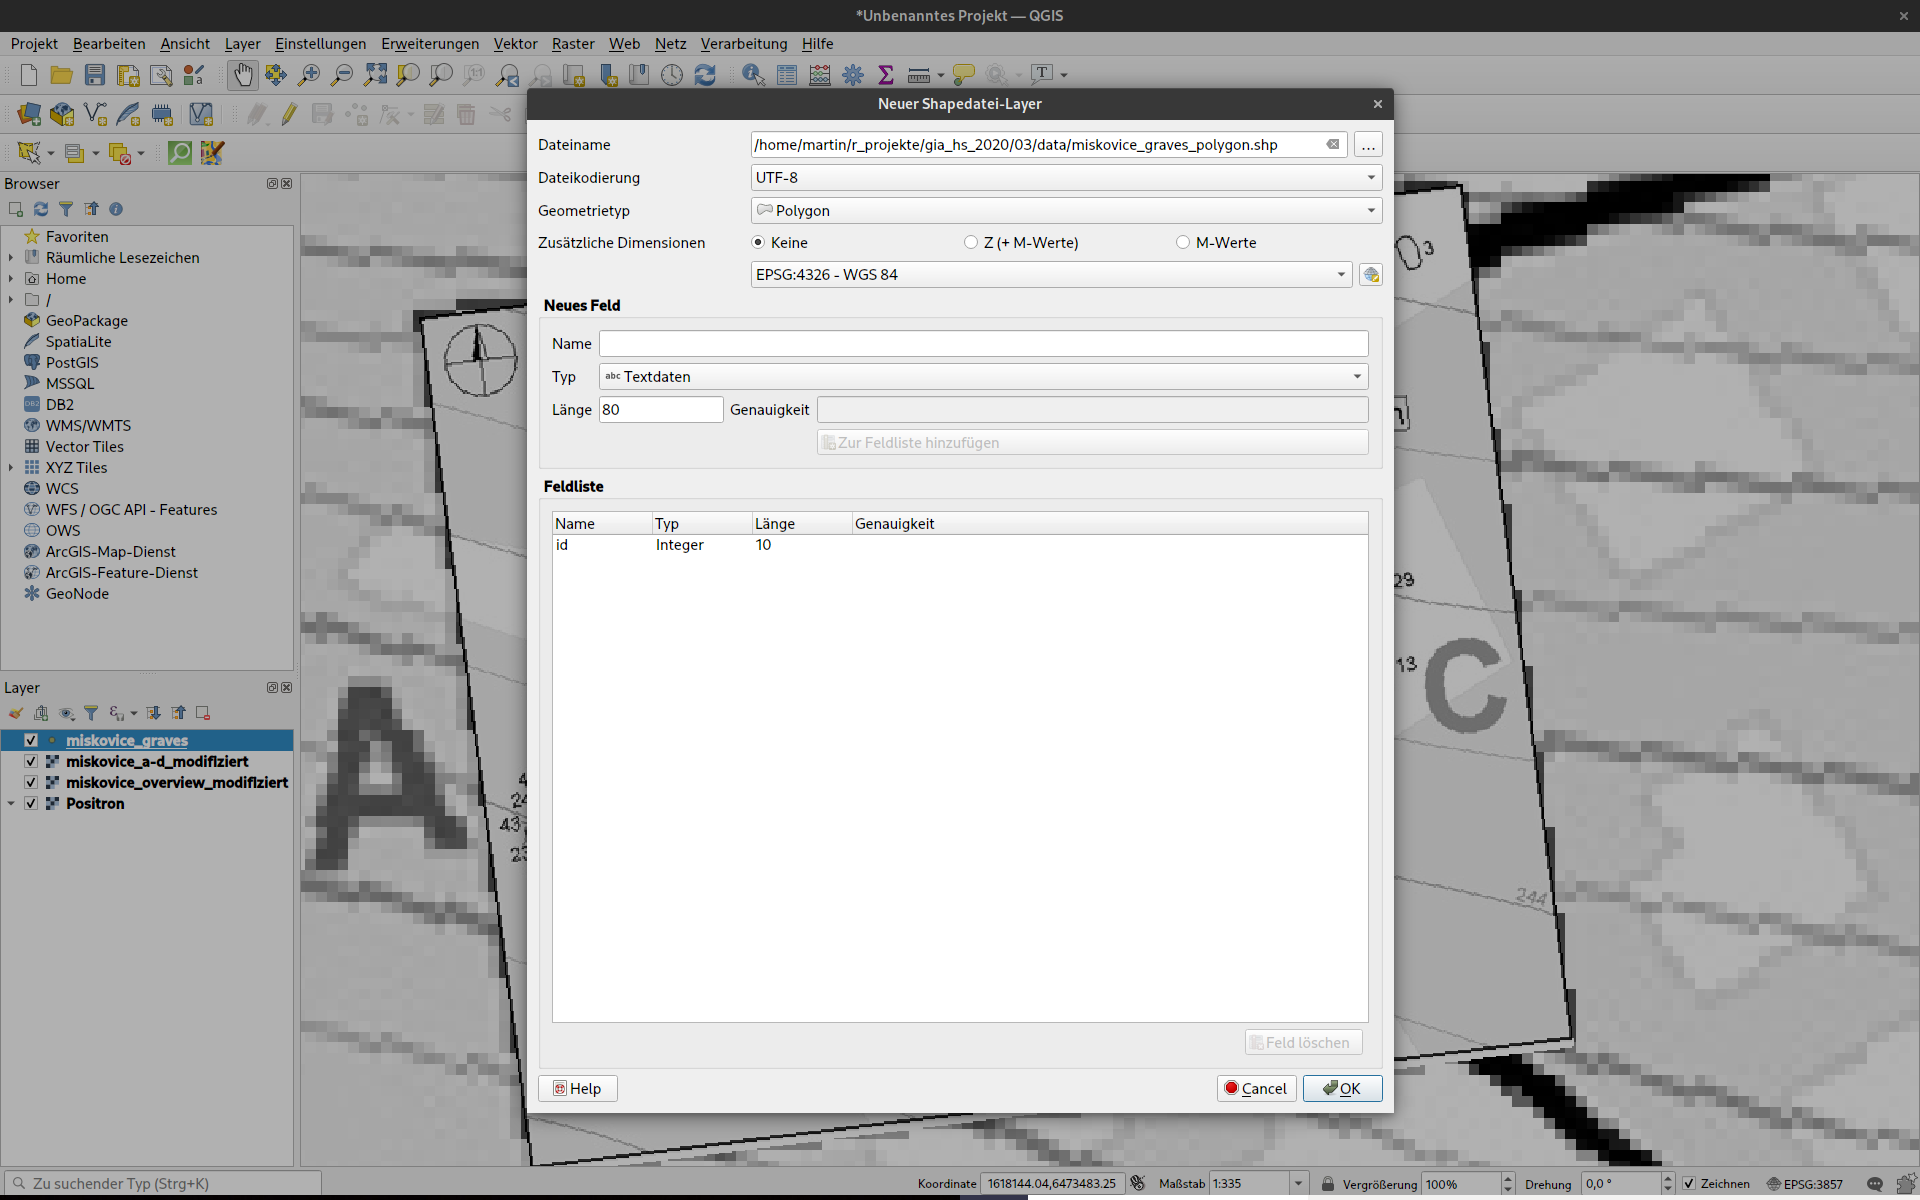Open the Dateikodierung UTF-8 dropdown

tap(1066, 178)
